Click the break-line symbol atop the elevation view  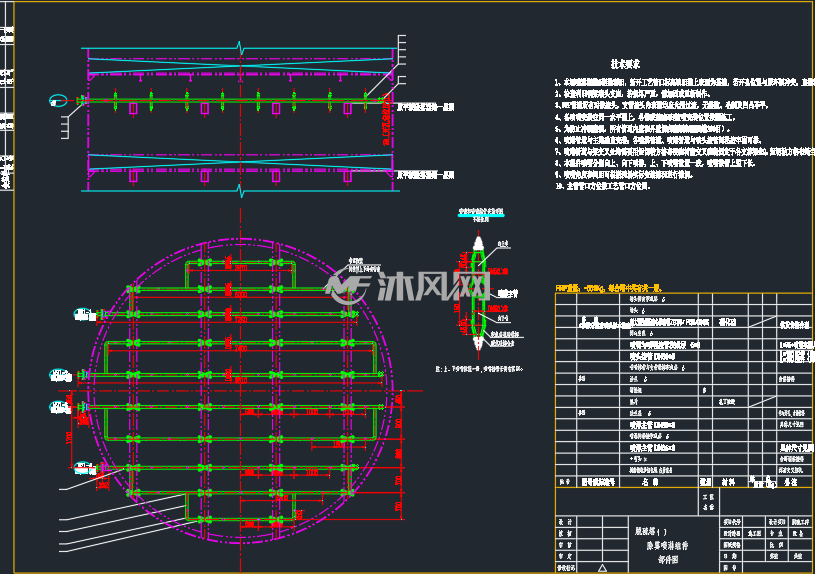[240, 48]
